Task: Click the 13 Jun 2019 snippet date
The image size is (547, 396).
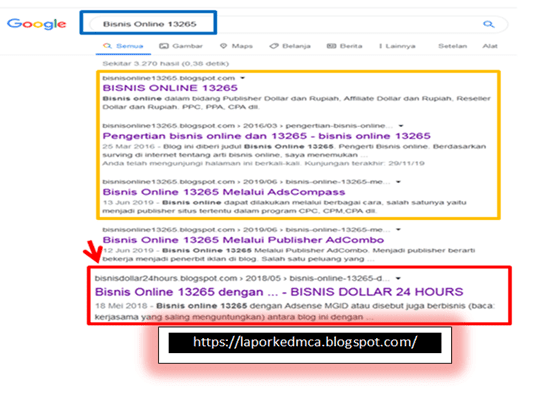Action: 128,203
